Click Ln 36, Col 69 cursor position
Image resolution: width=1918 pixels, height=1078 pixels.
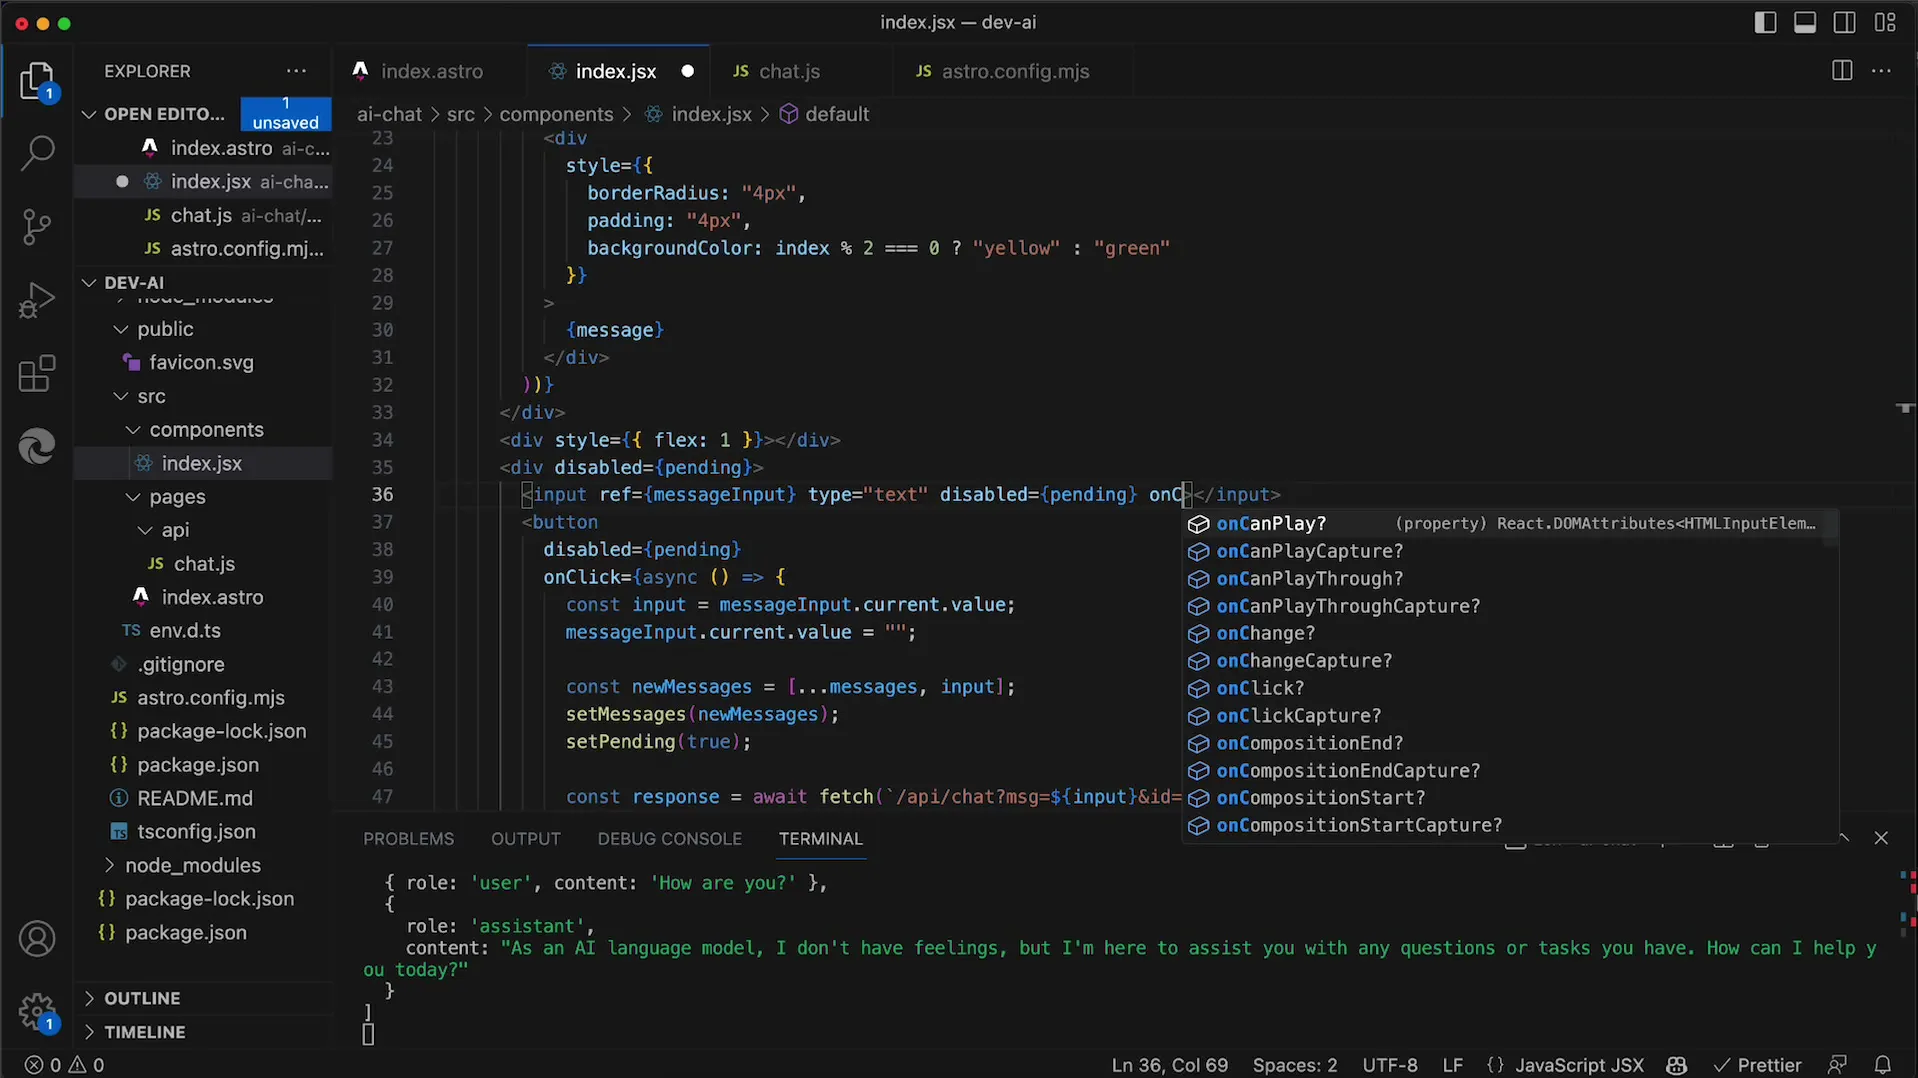click(1169, 1065)
